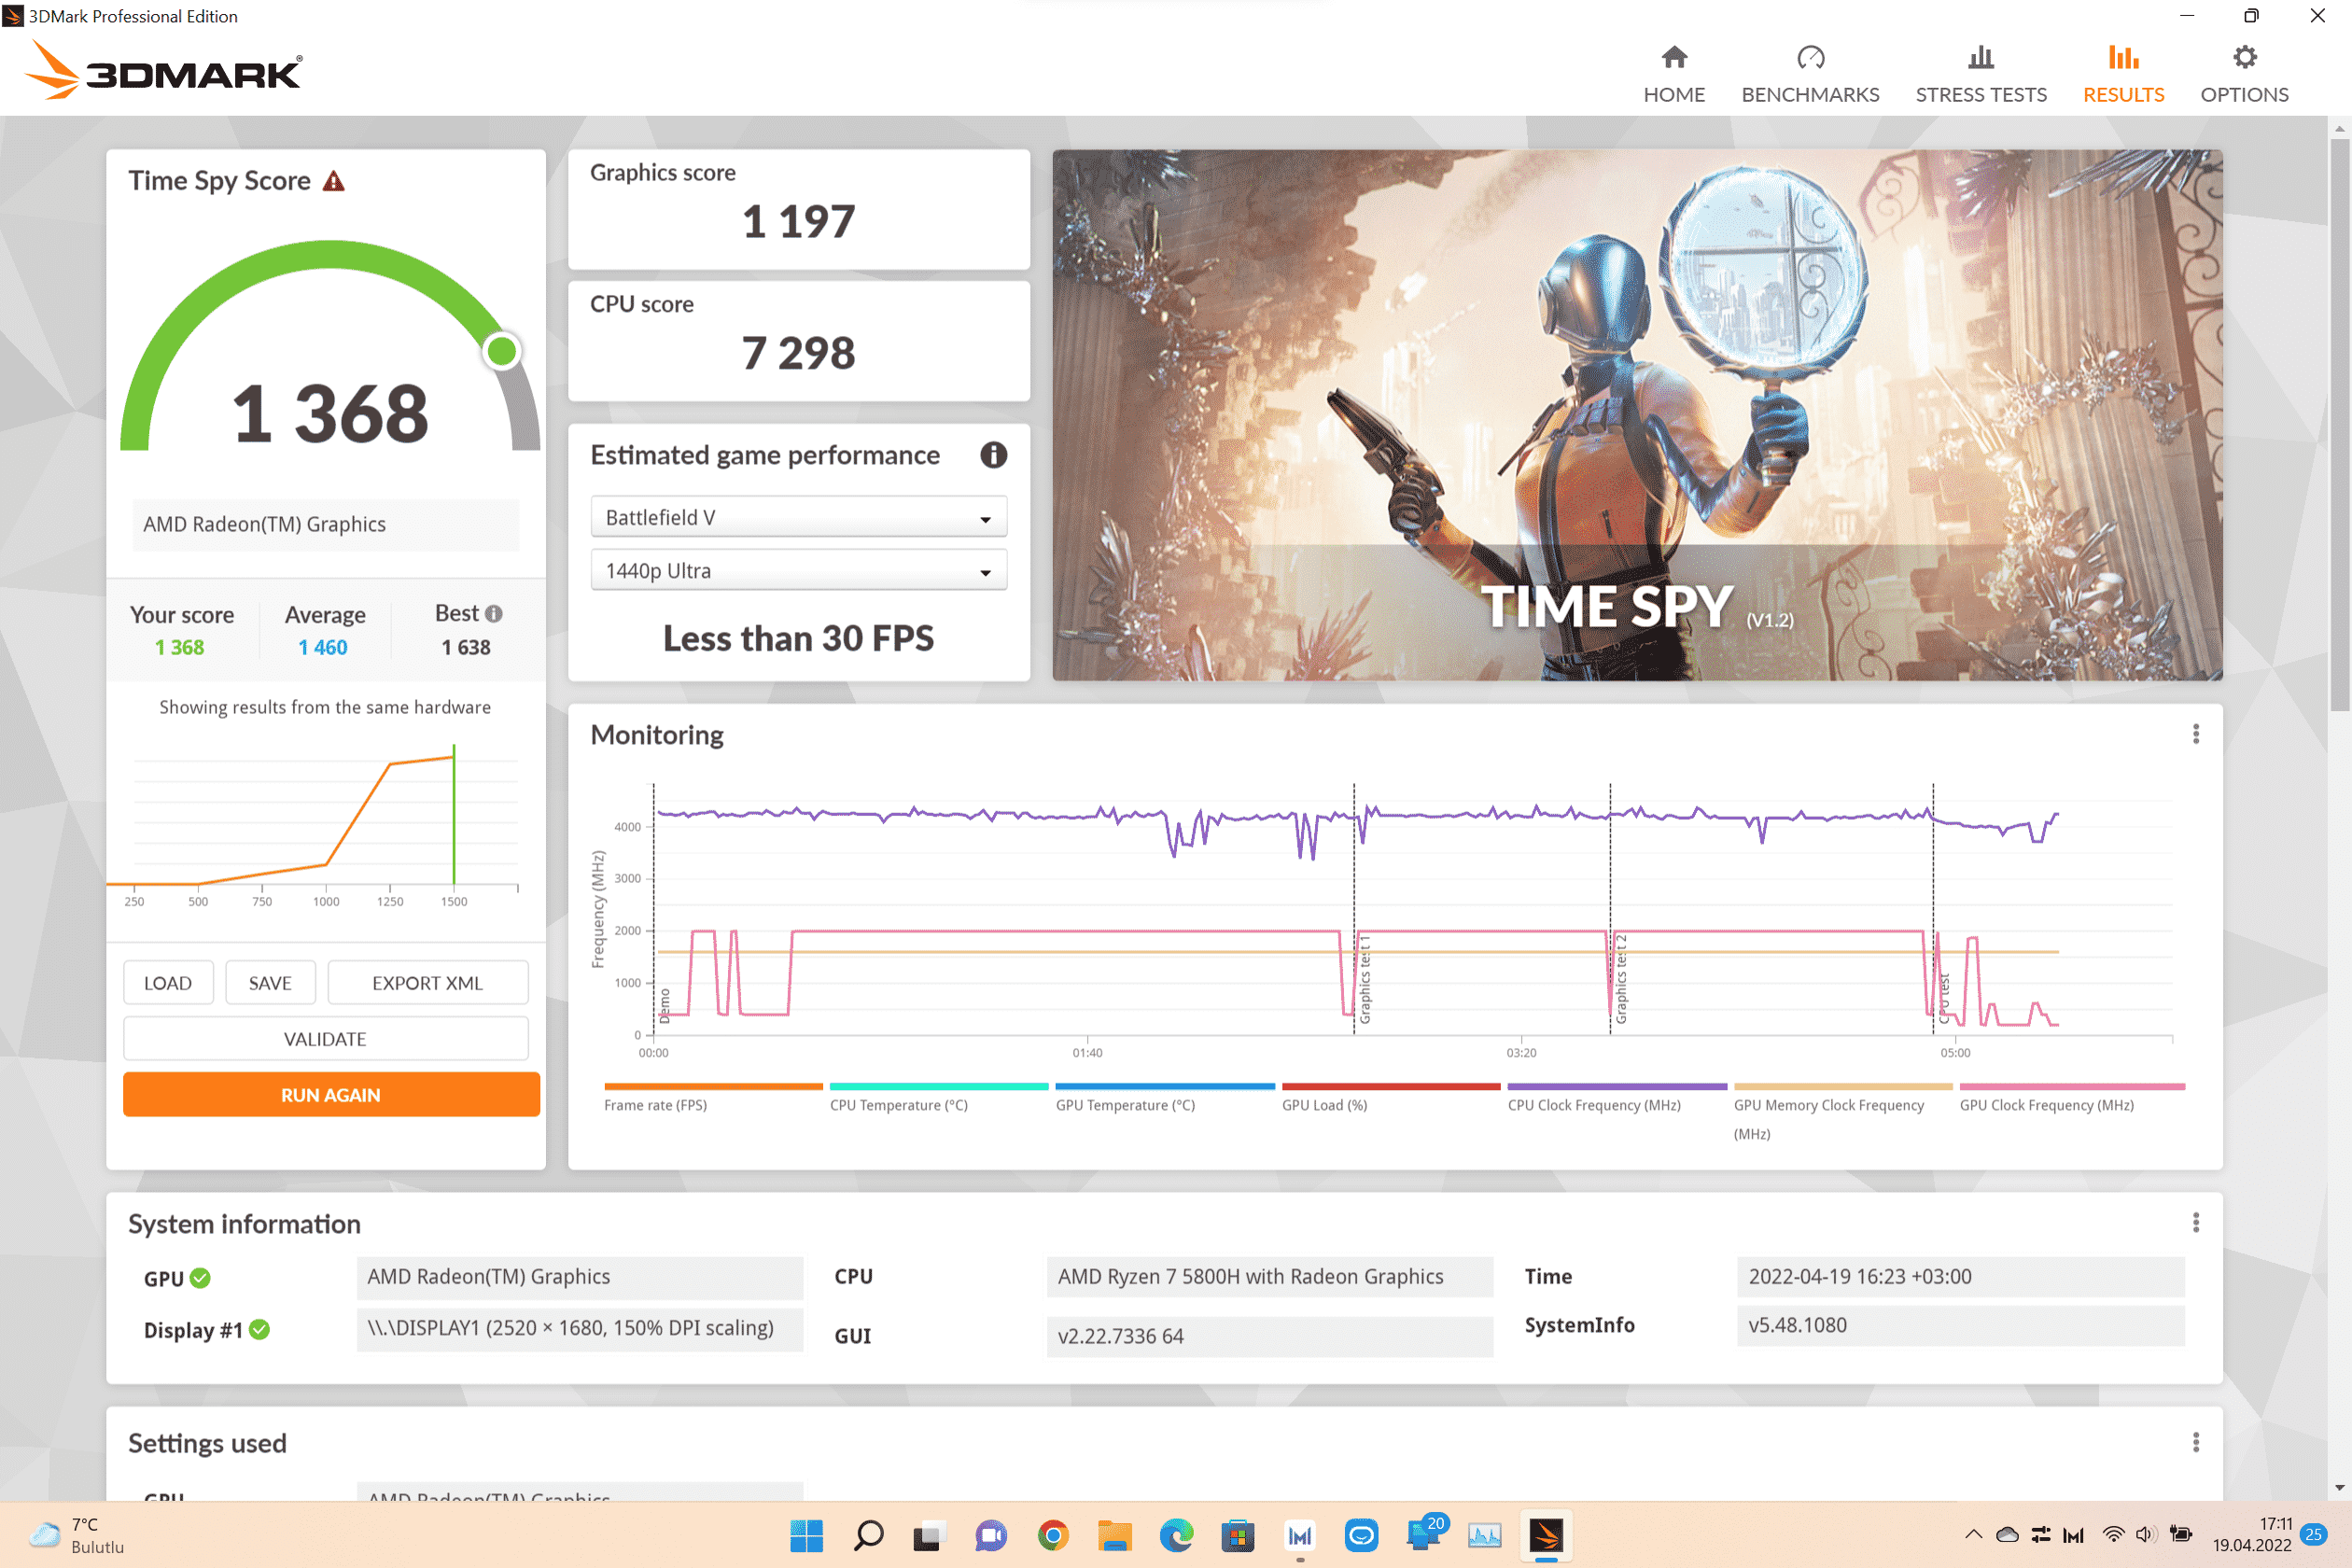Expand the Battlefield V game dropdown
Screen dimensions: 2352x1568
pos(798,517)
